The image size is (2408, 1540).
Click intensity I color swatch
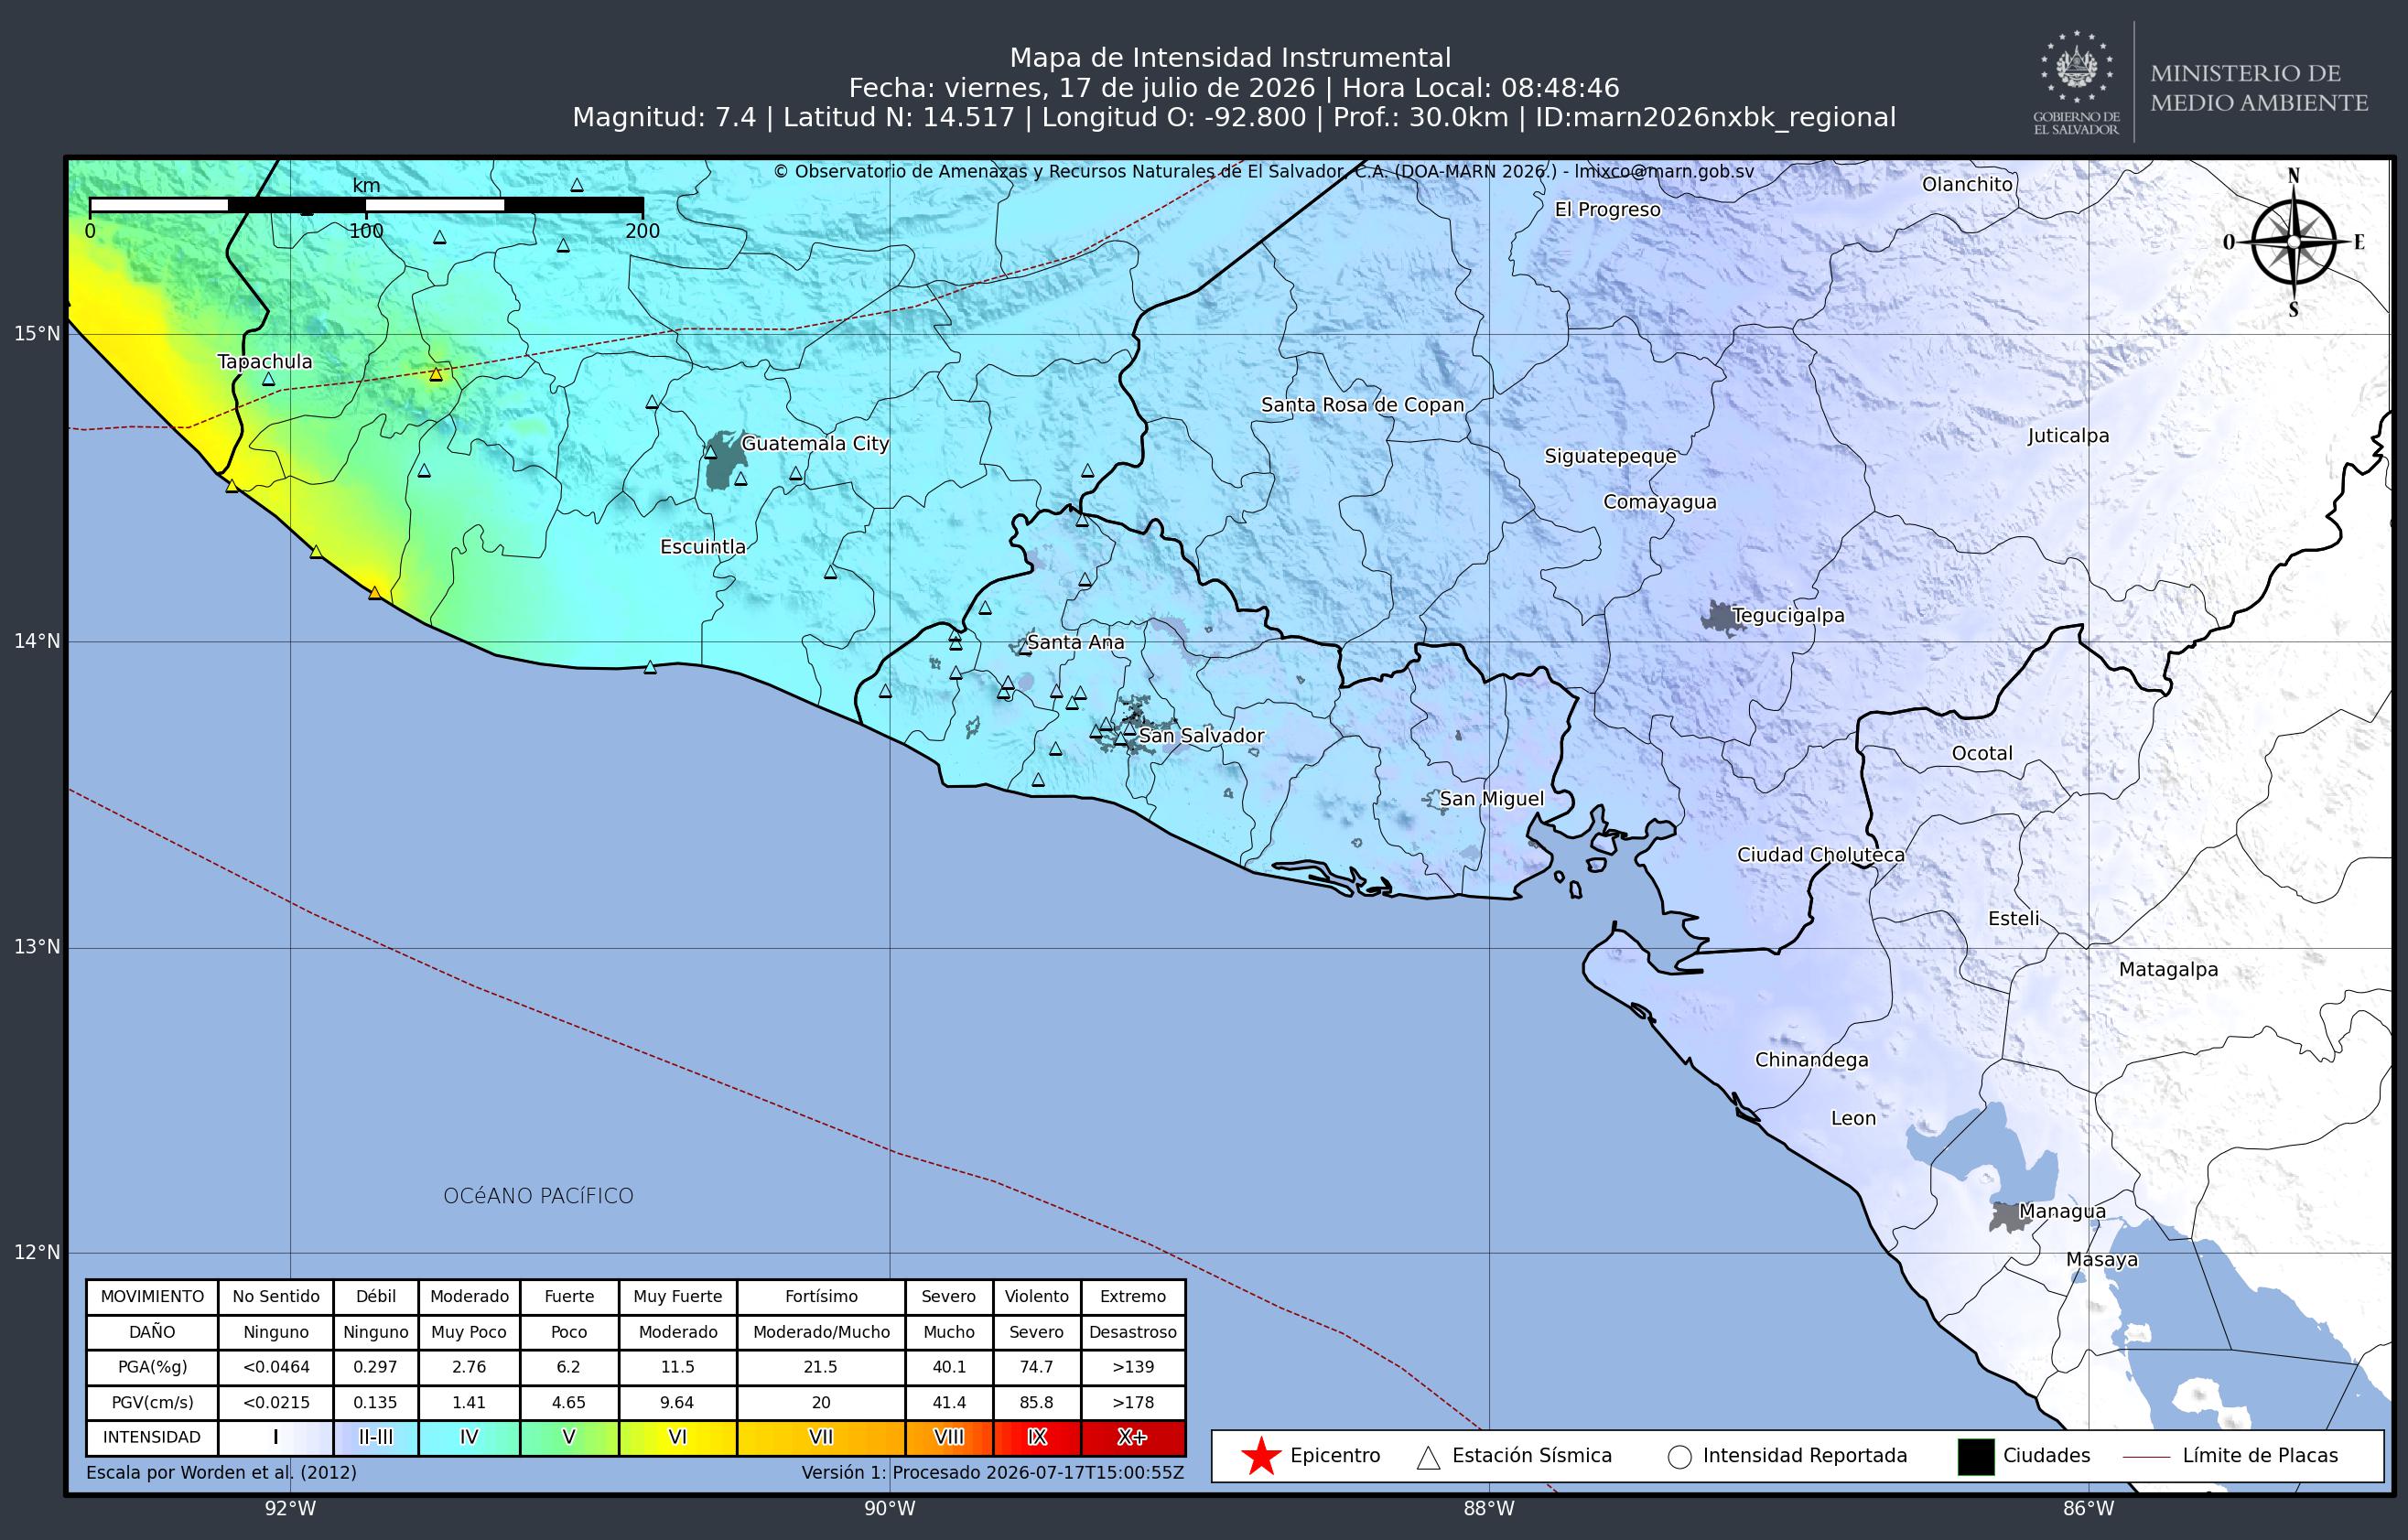[276, 1438]
